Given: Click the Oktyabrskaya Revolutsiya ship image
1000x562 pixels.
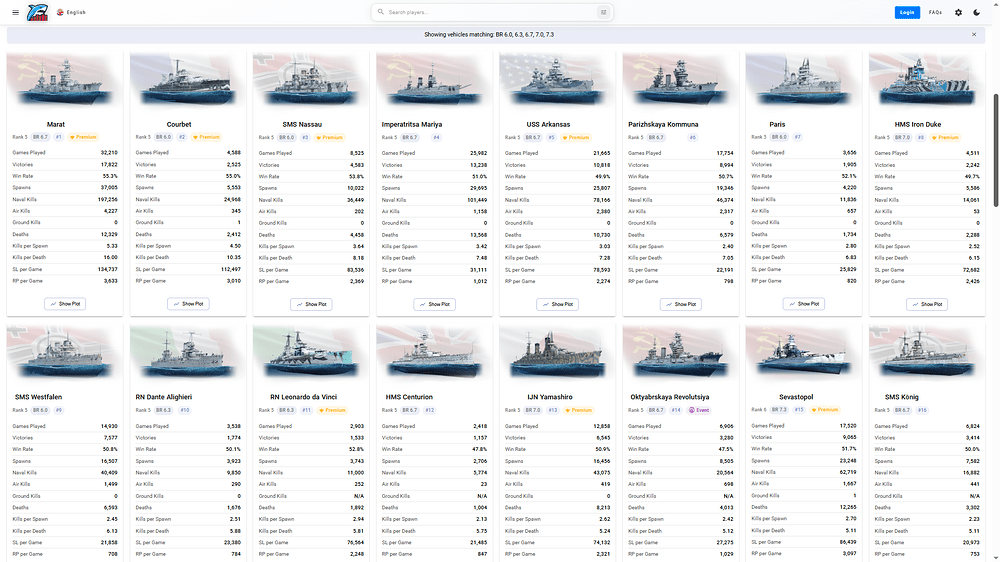Looking at the screenshot, I should (680, 355).
